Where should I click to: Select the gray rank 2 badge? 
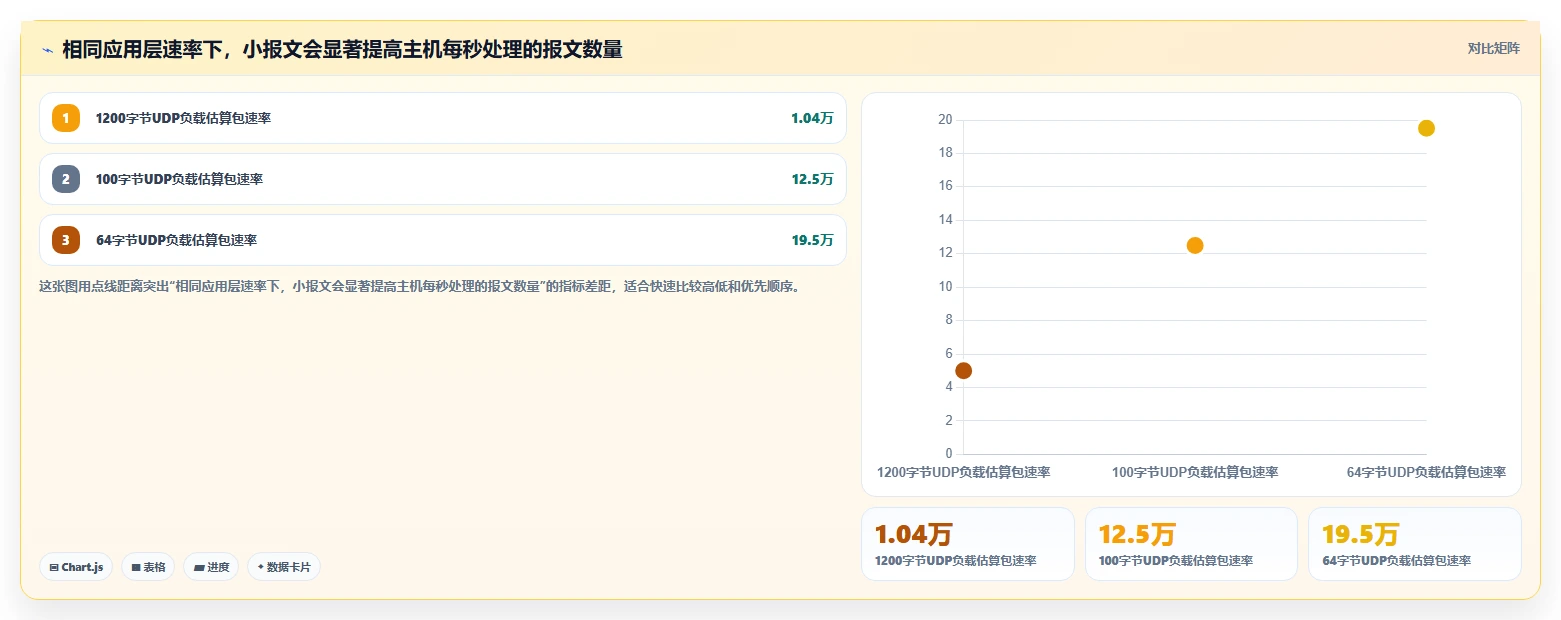click(66, 179)
